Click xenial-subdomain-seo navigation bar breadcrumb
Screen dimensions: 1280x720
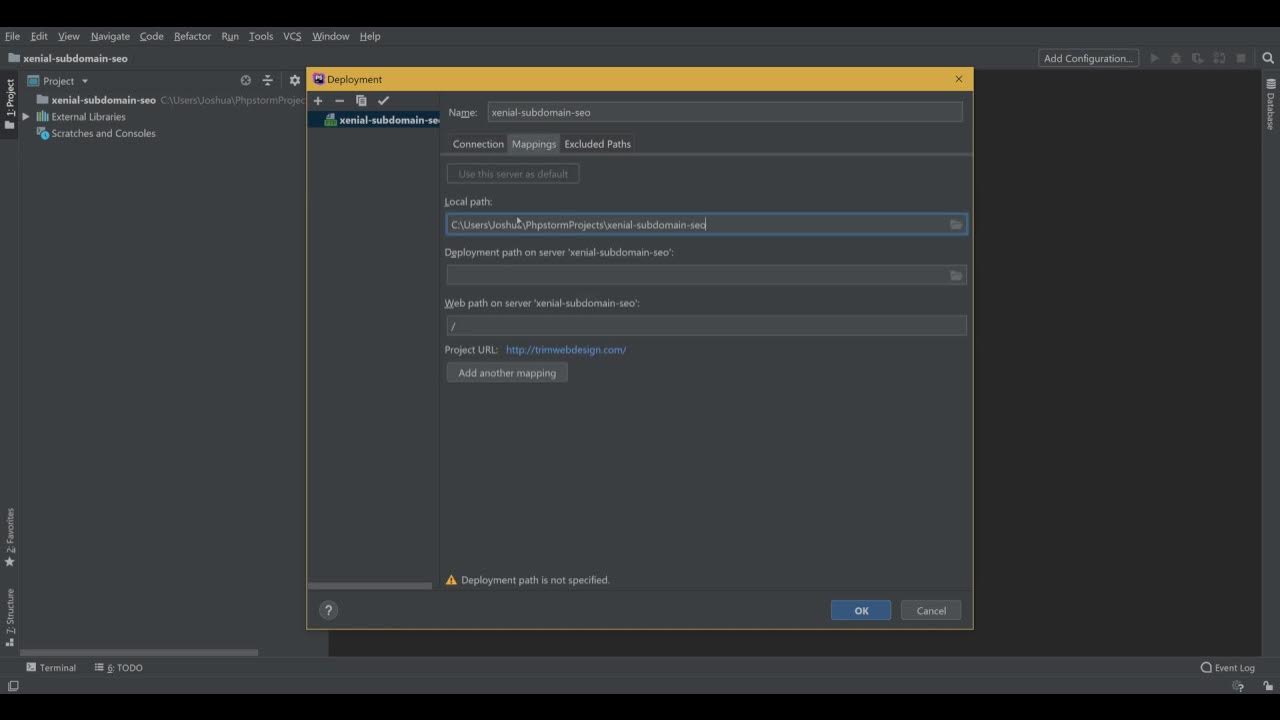[x=68, y=58]
